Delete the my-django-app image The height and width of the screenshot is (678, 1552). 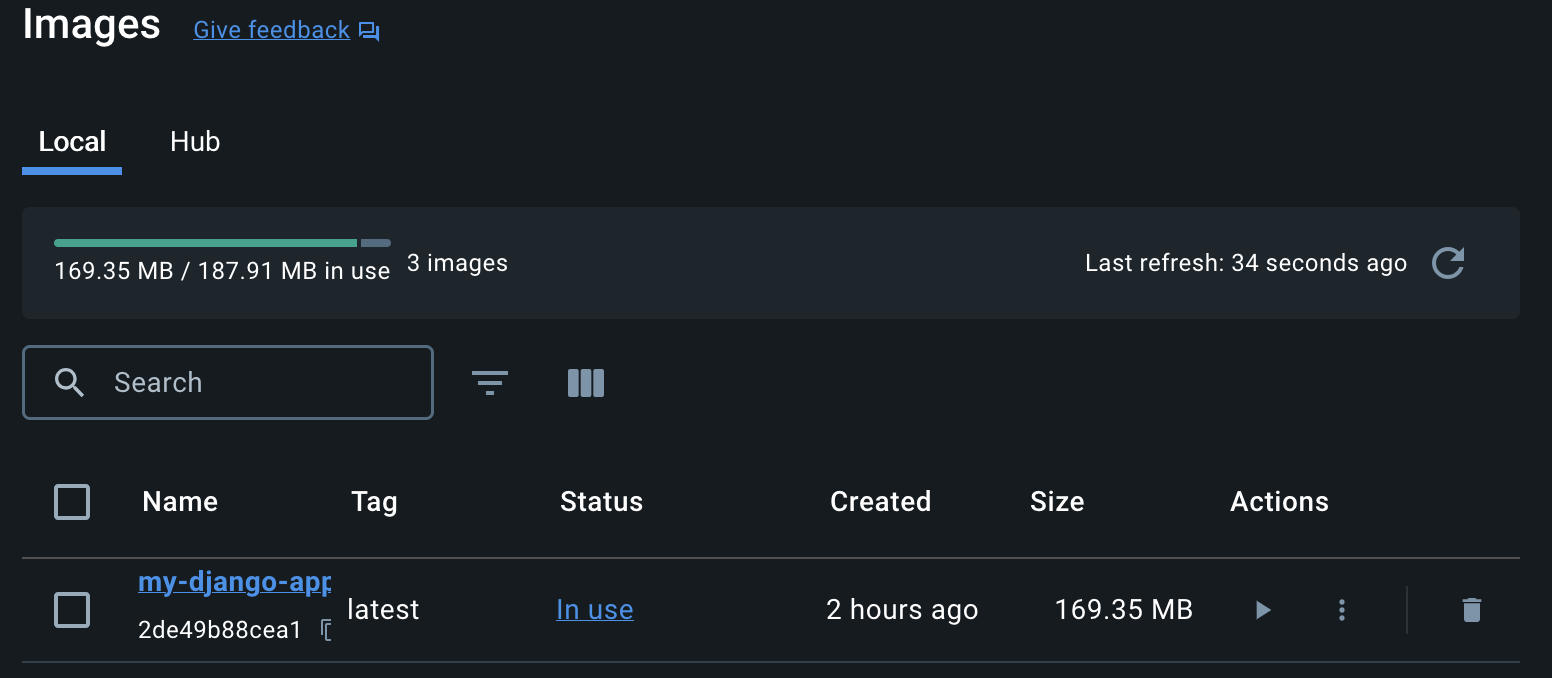(1471, 610)
